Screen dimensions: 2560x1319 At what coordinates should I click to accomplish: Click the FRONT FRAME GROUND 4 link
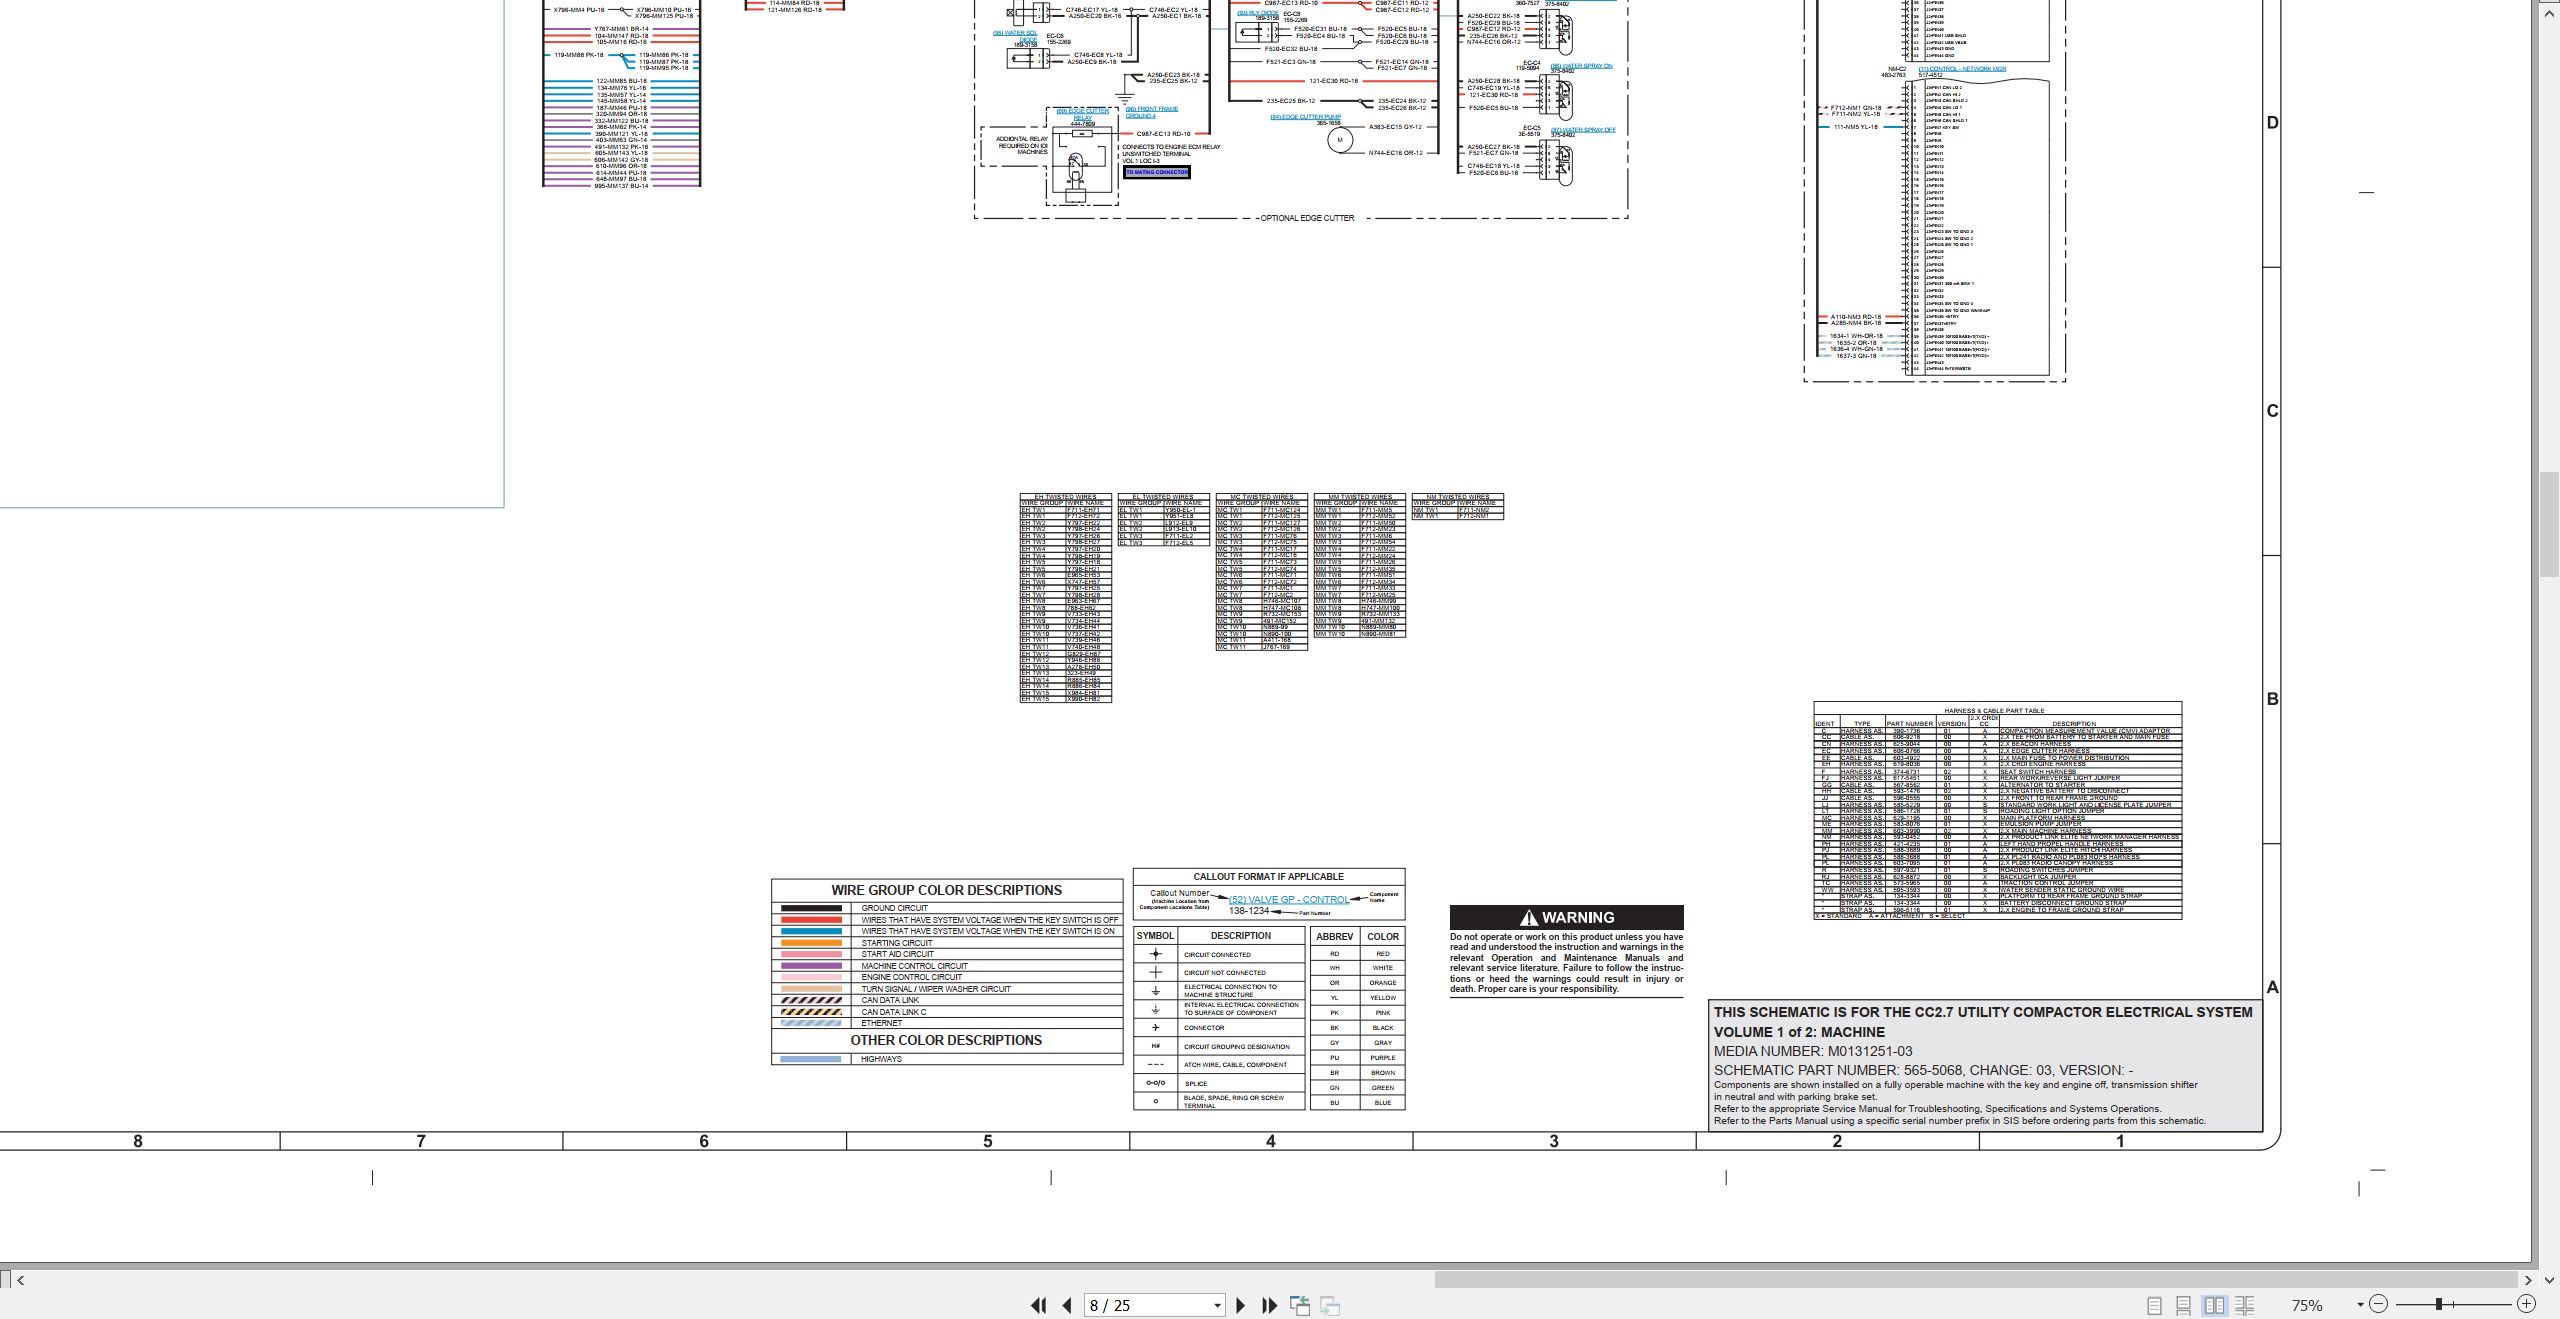[1151, 112]
